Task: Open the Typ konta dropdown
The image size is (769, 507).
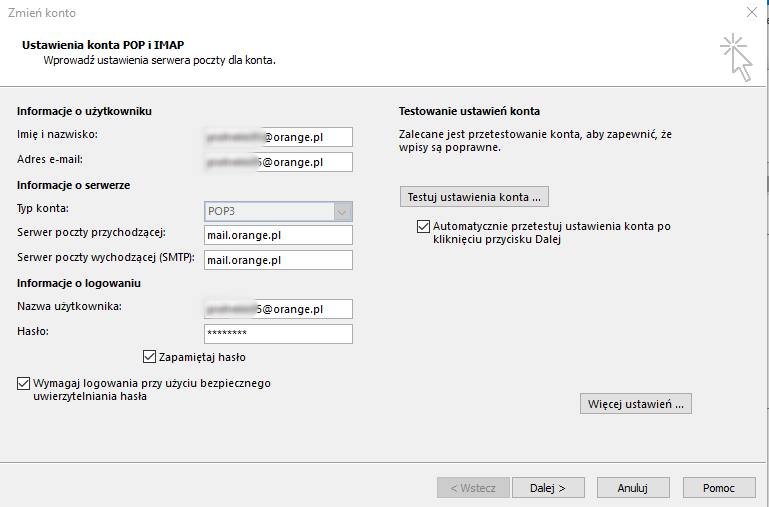Action: coord(343,211)
